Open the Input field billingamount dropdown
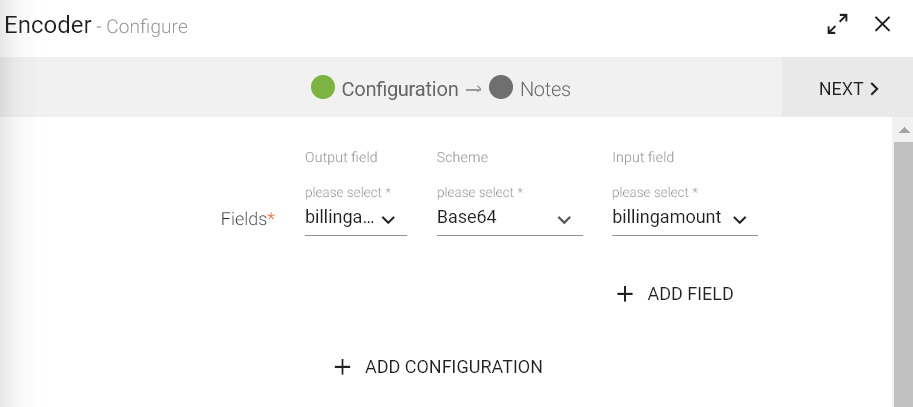Screen dimensions: 913x407 [667, 218]
